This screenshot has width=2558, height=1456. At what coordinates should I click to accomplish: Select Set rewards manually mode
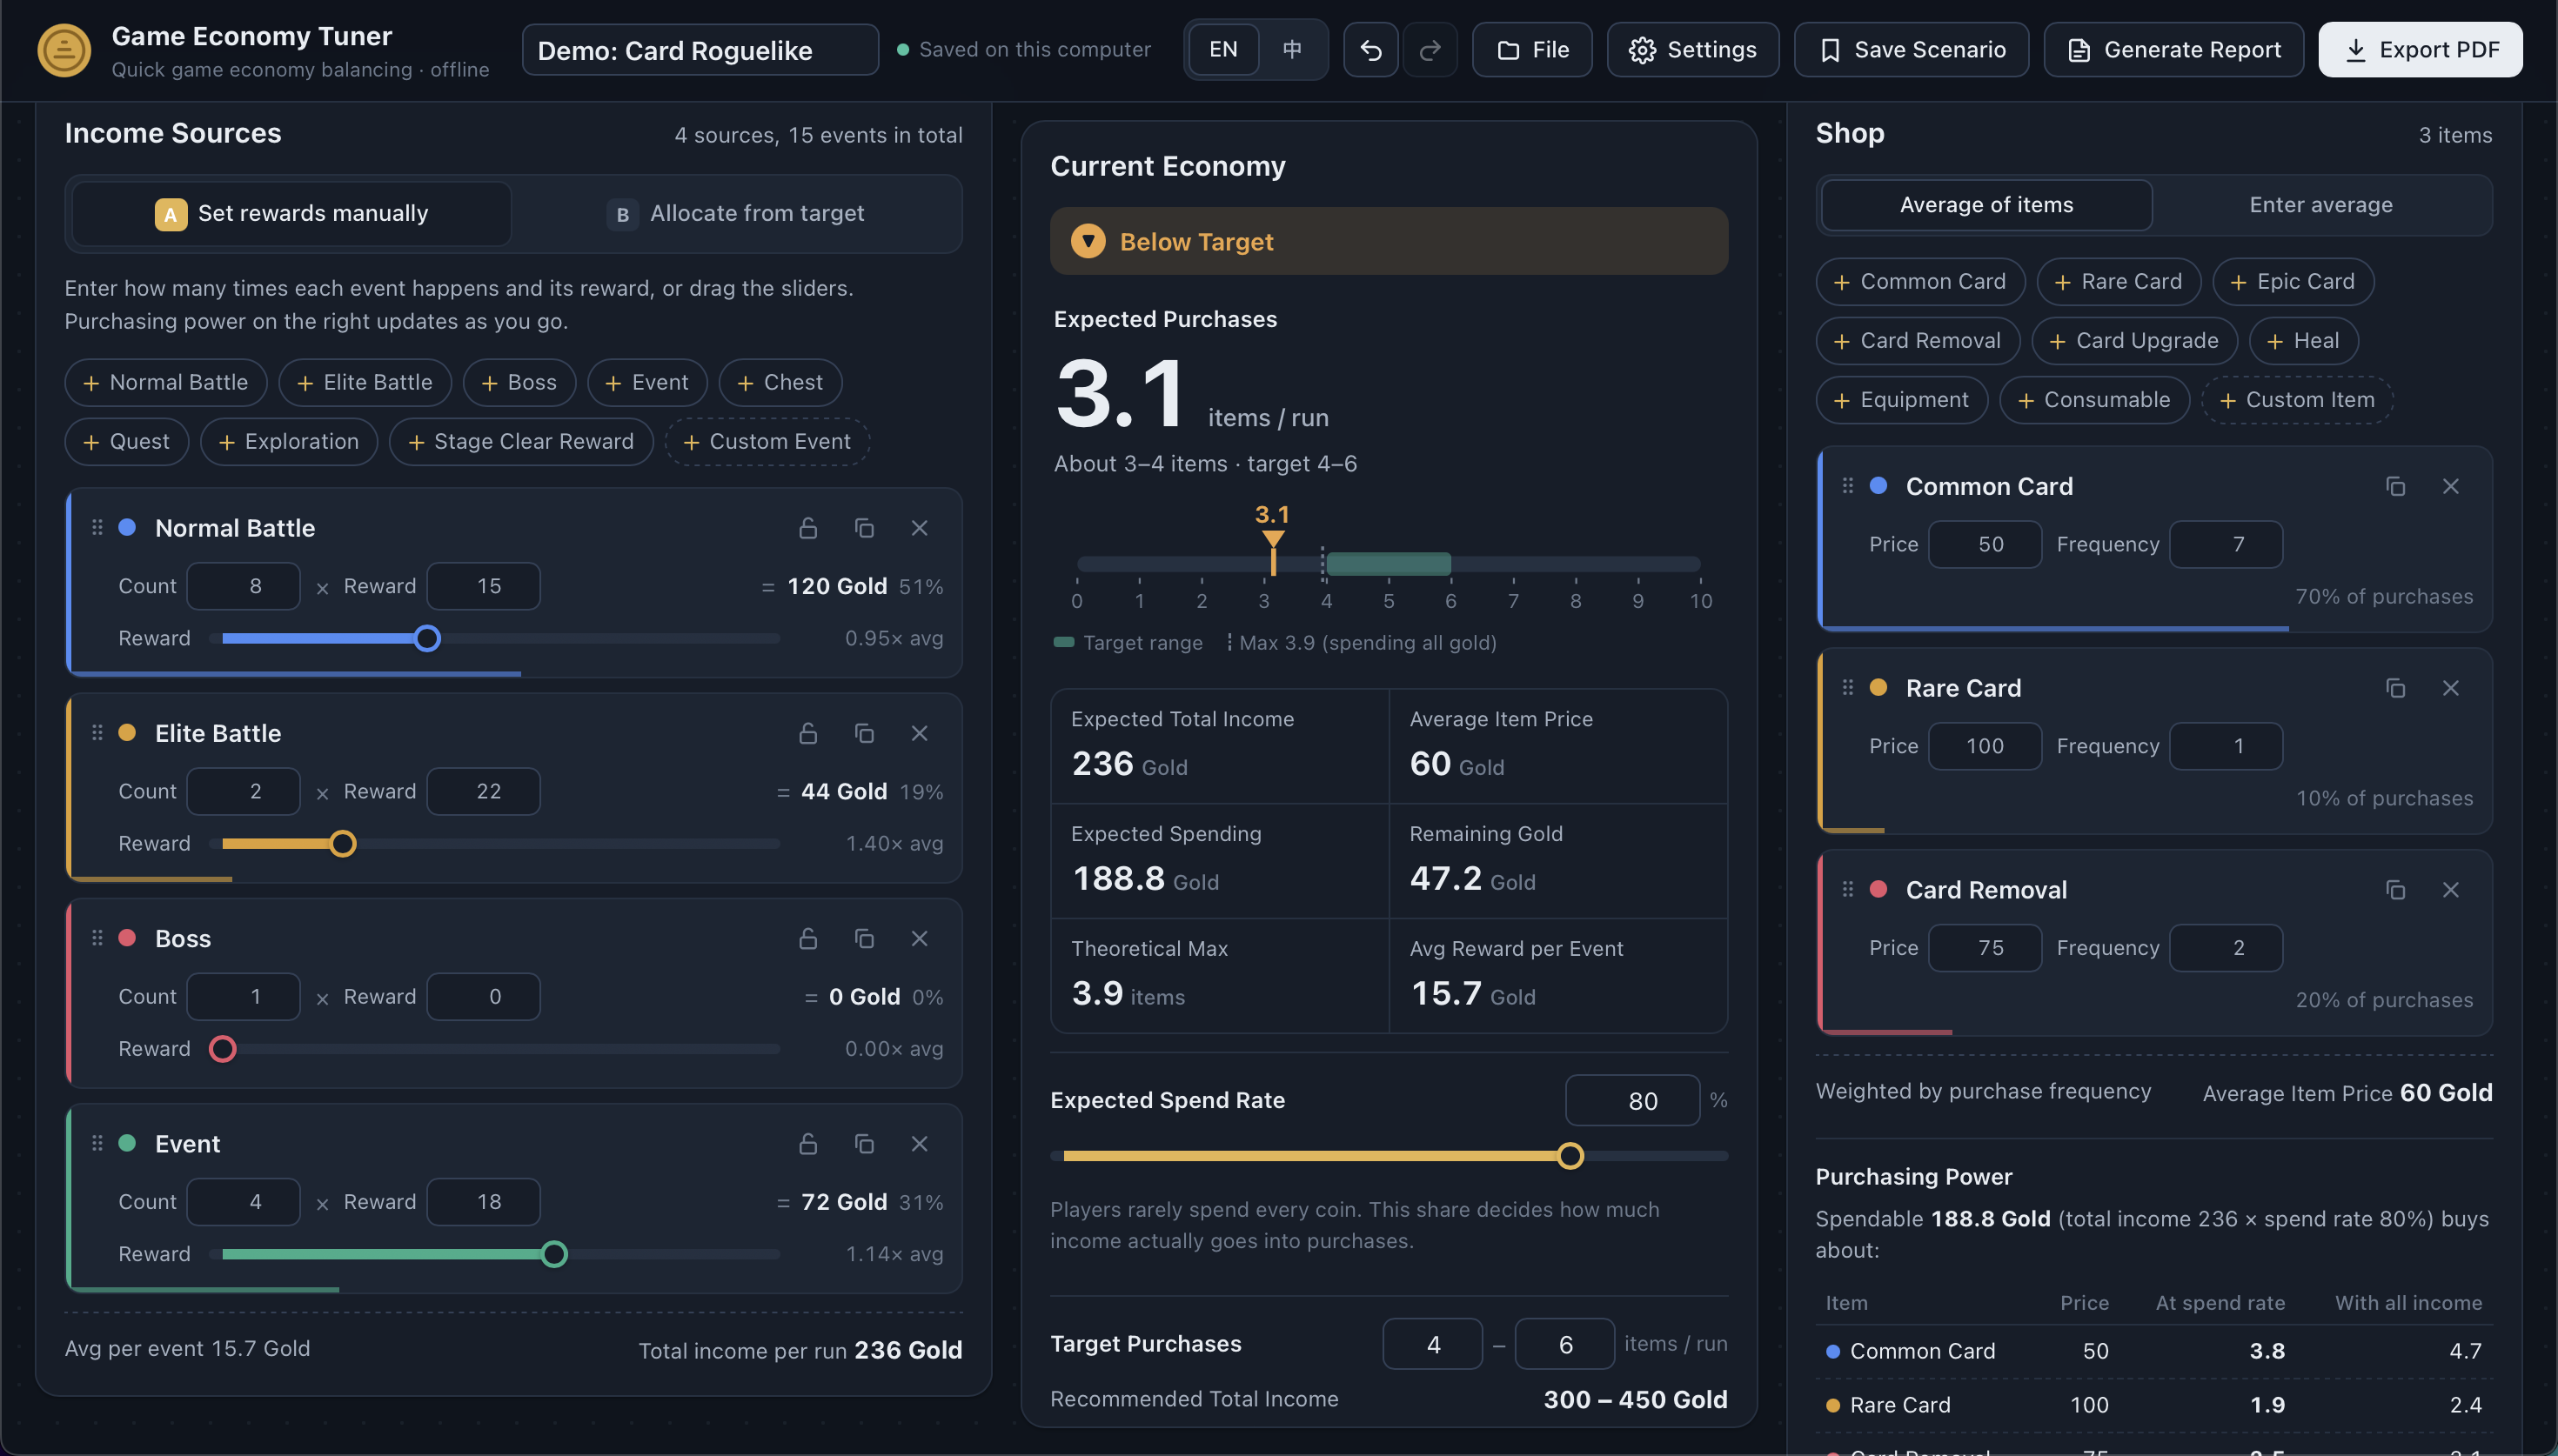[292, 213]
